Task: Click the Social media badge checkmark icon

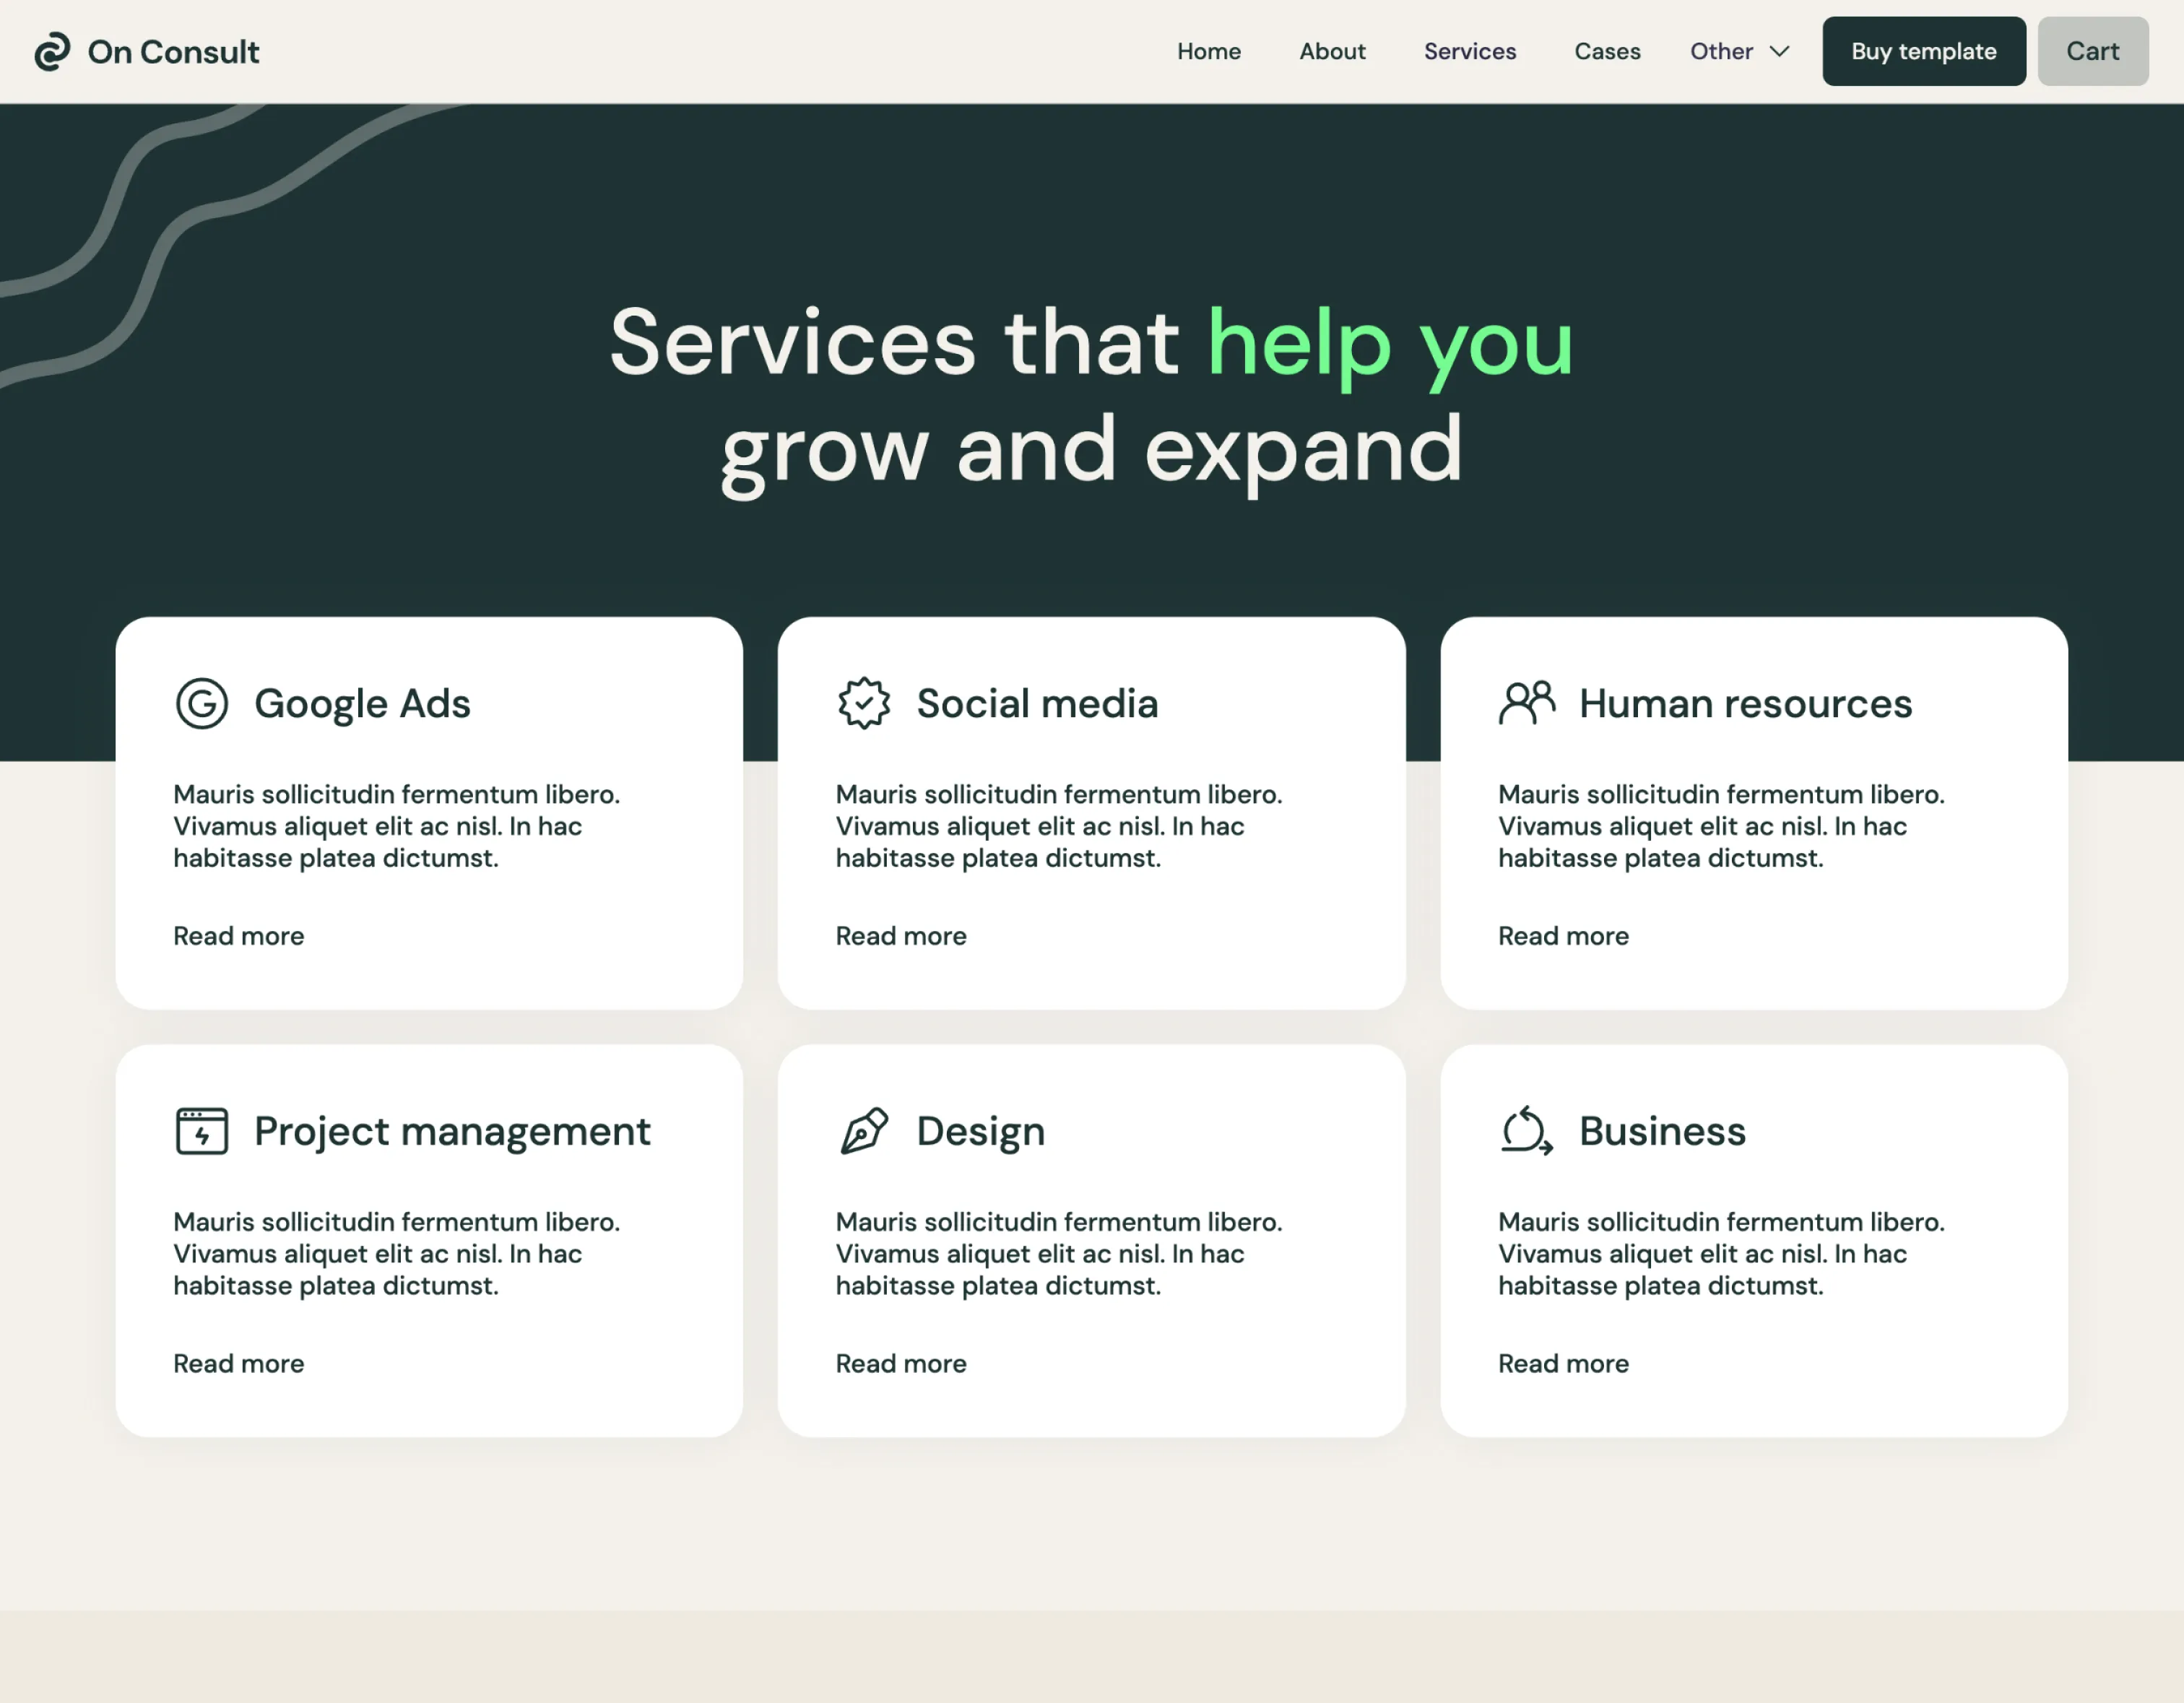Action: 863,703
